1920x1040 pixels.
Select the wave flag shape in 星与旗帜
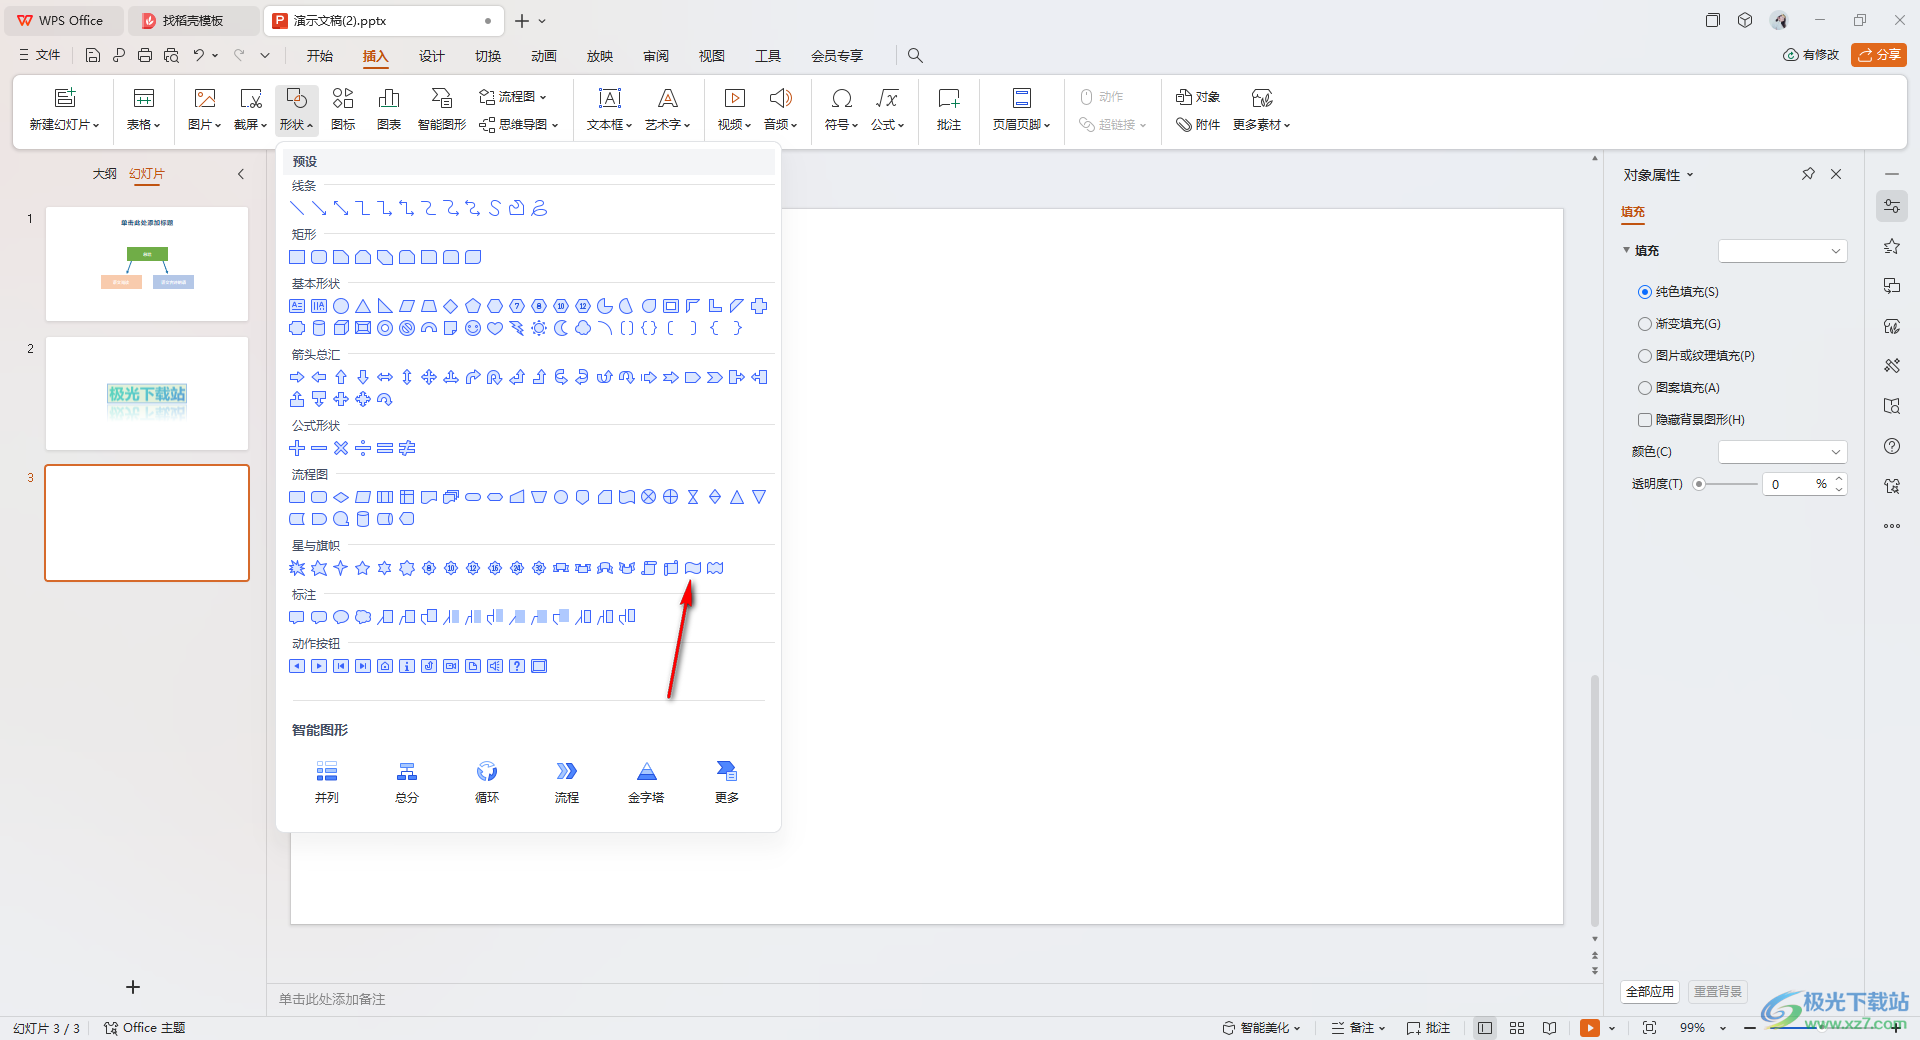[693, 568]
